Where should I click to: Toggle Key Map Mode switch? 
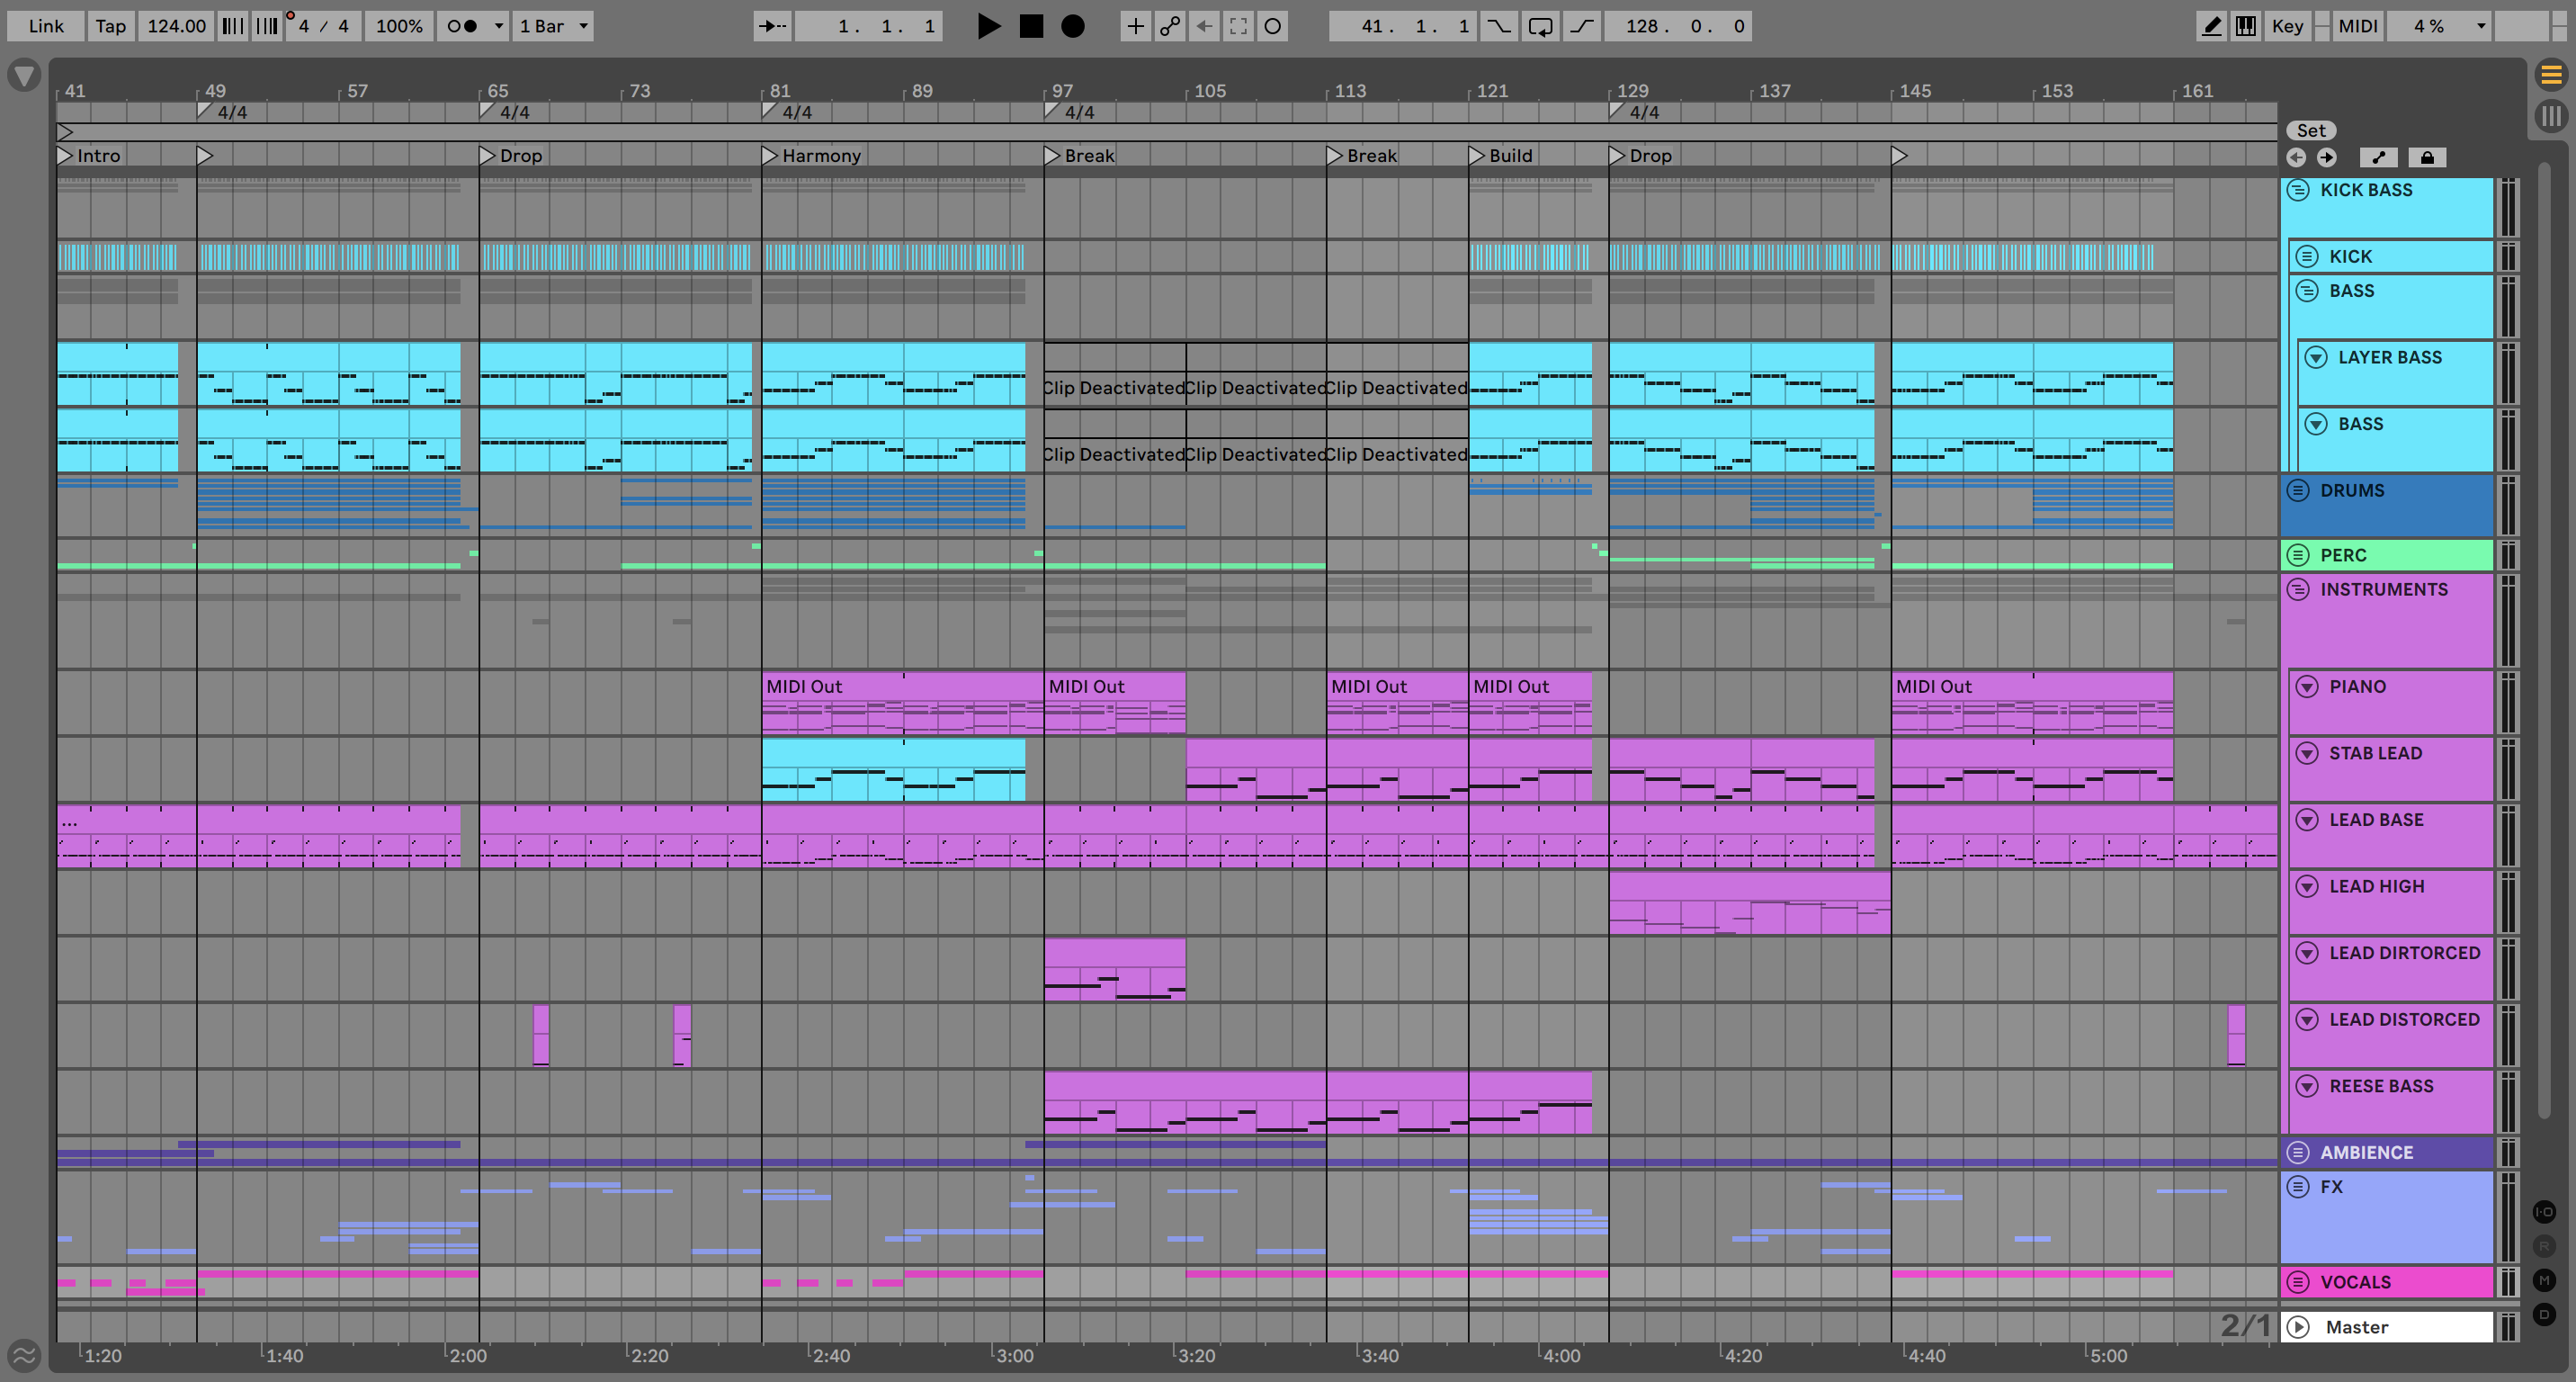(2287, 26)
